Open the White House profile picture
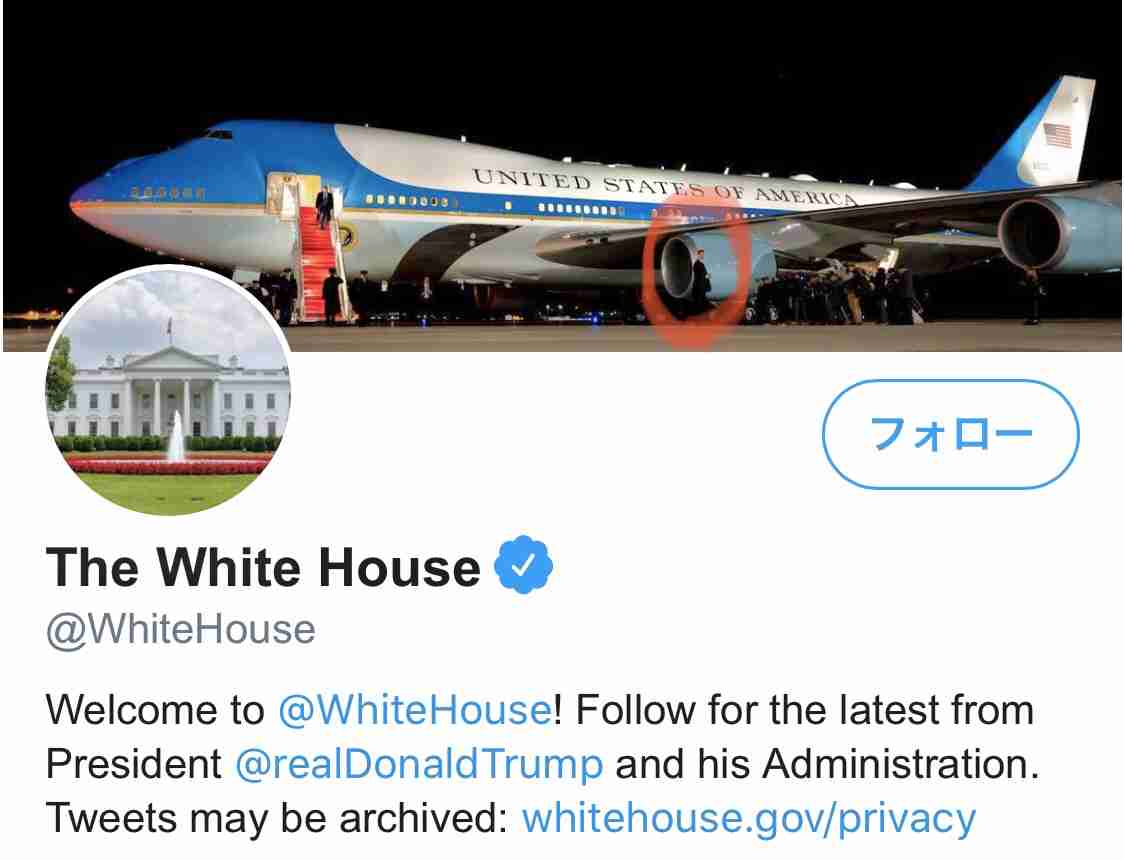Screen dimensions: 1124x860 [x=168, y=391]
